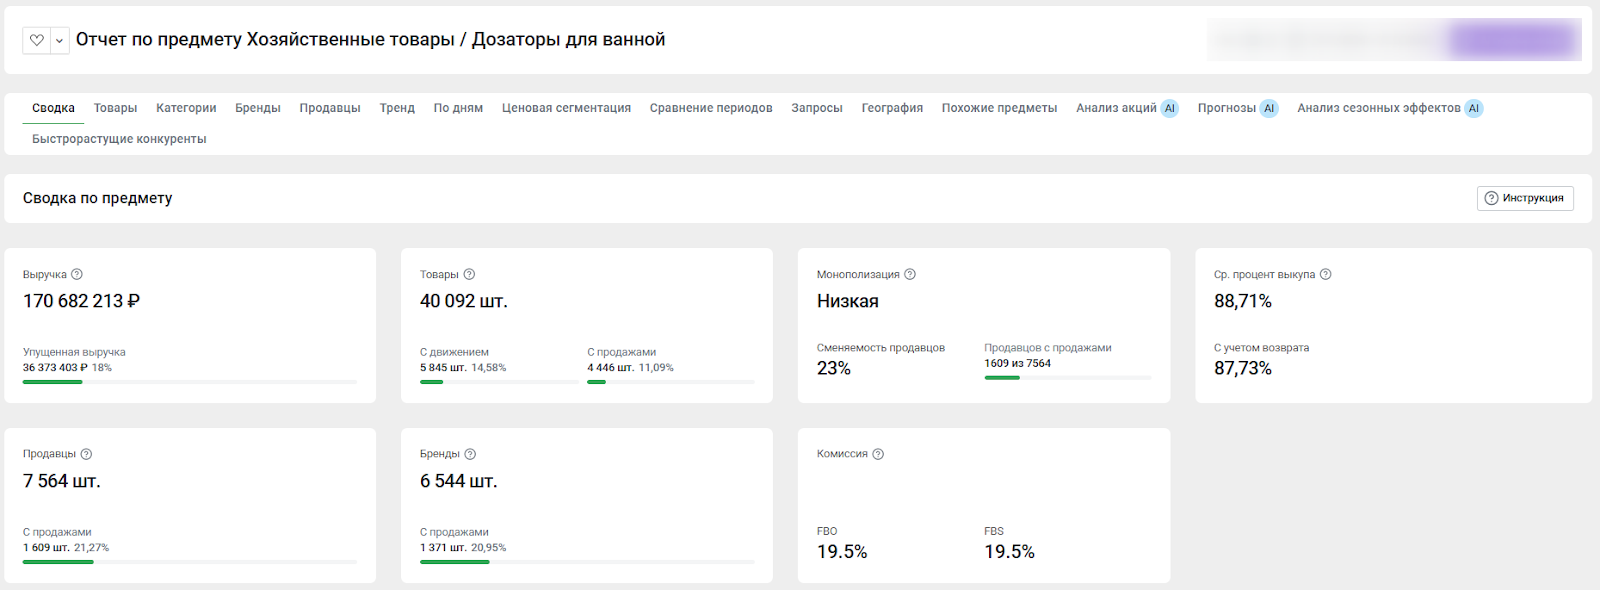Viewport: 1600px width, 590px height.
Task: Open the Ценовая сегментация tab
Action: coord(566,108)
